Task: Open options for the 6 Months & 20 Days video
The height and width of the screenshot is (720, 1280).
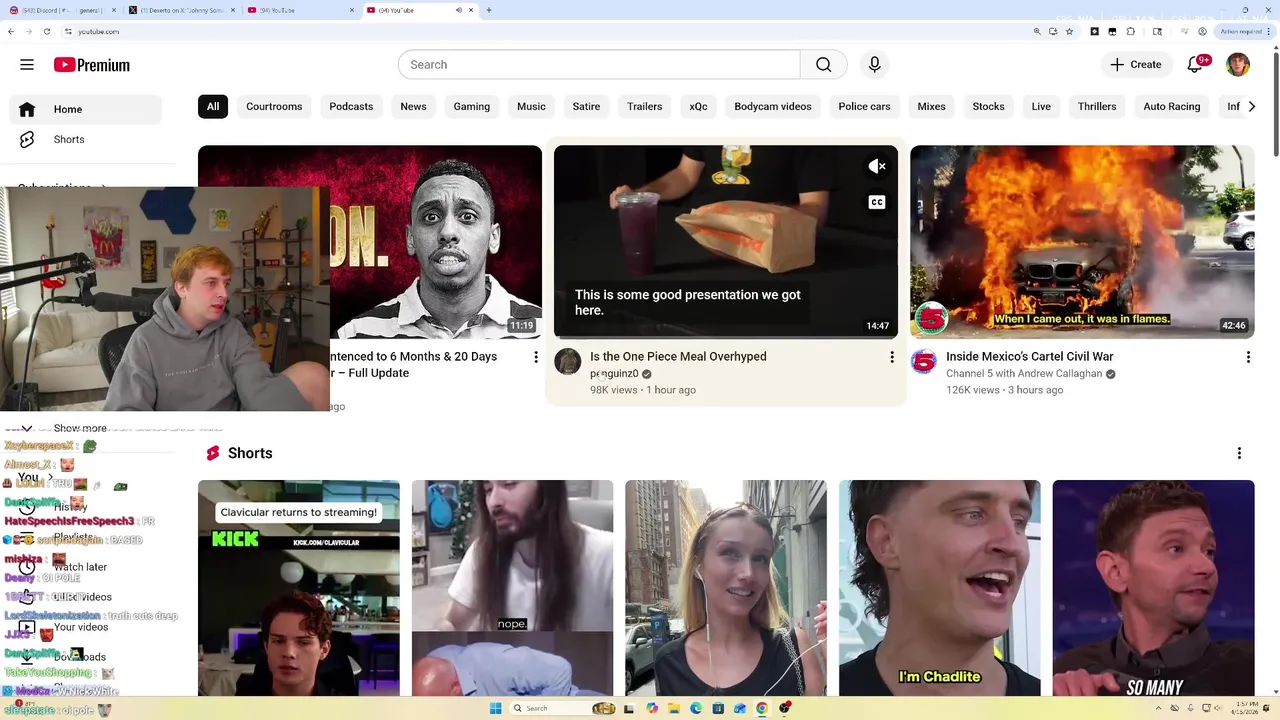Action: coord(536,357)
